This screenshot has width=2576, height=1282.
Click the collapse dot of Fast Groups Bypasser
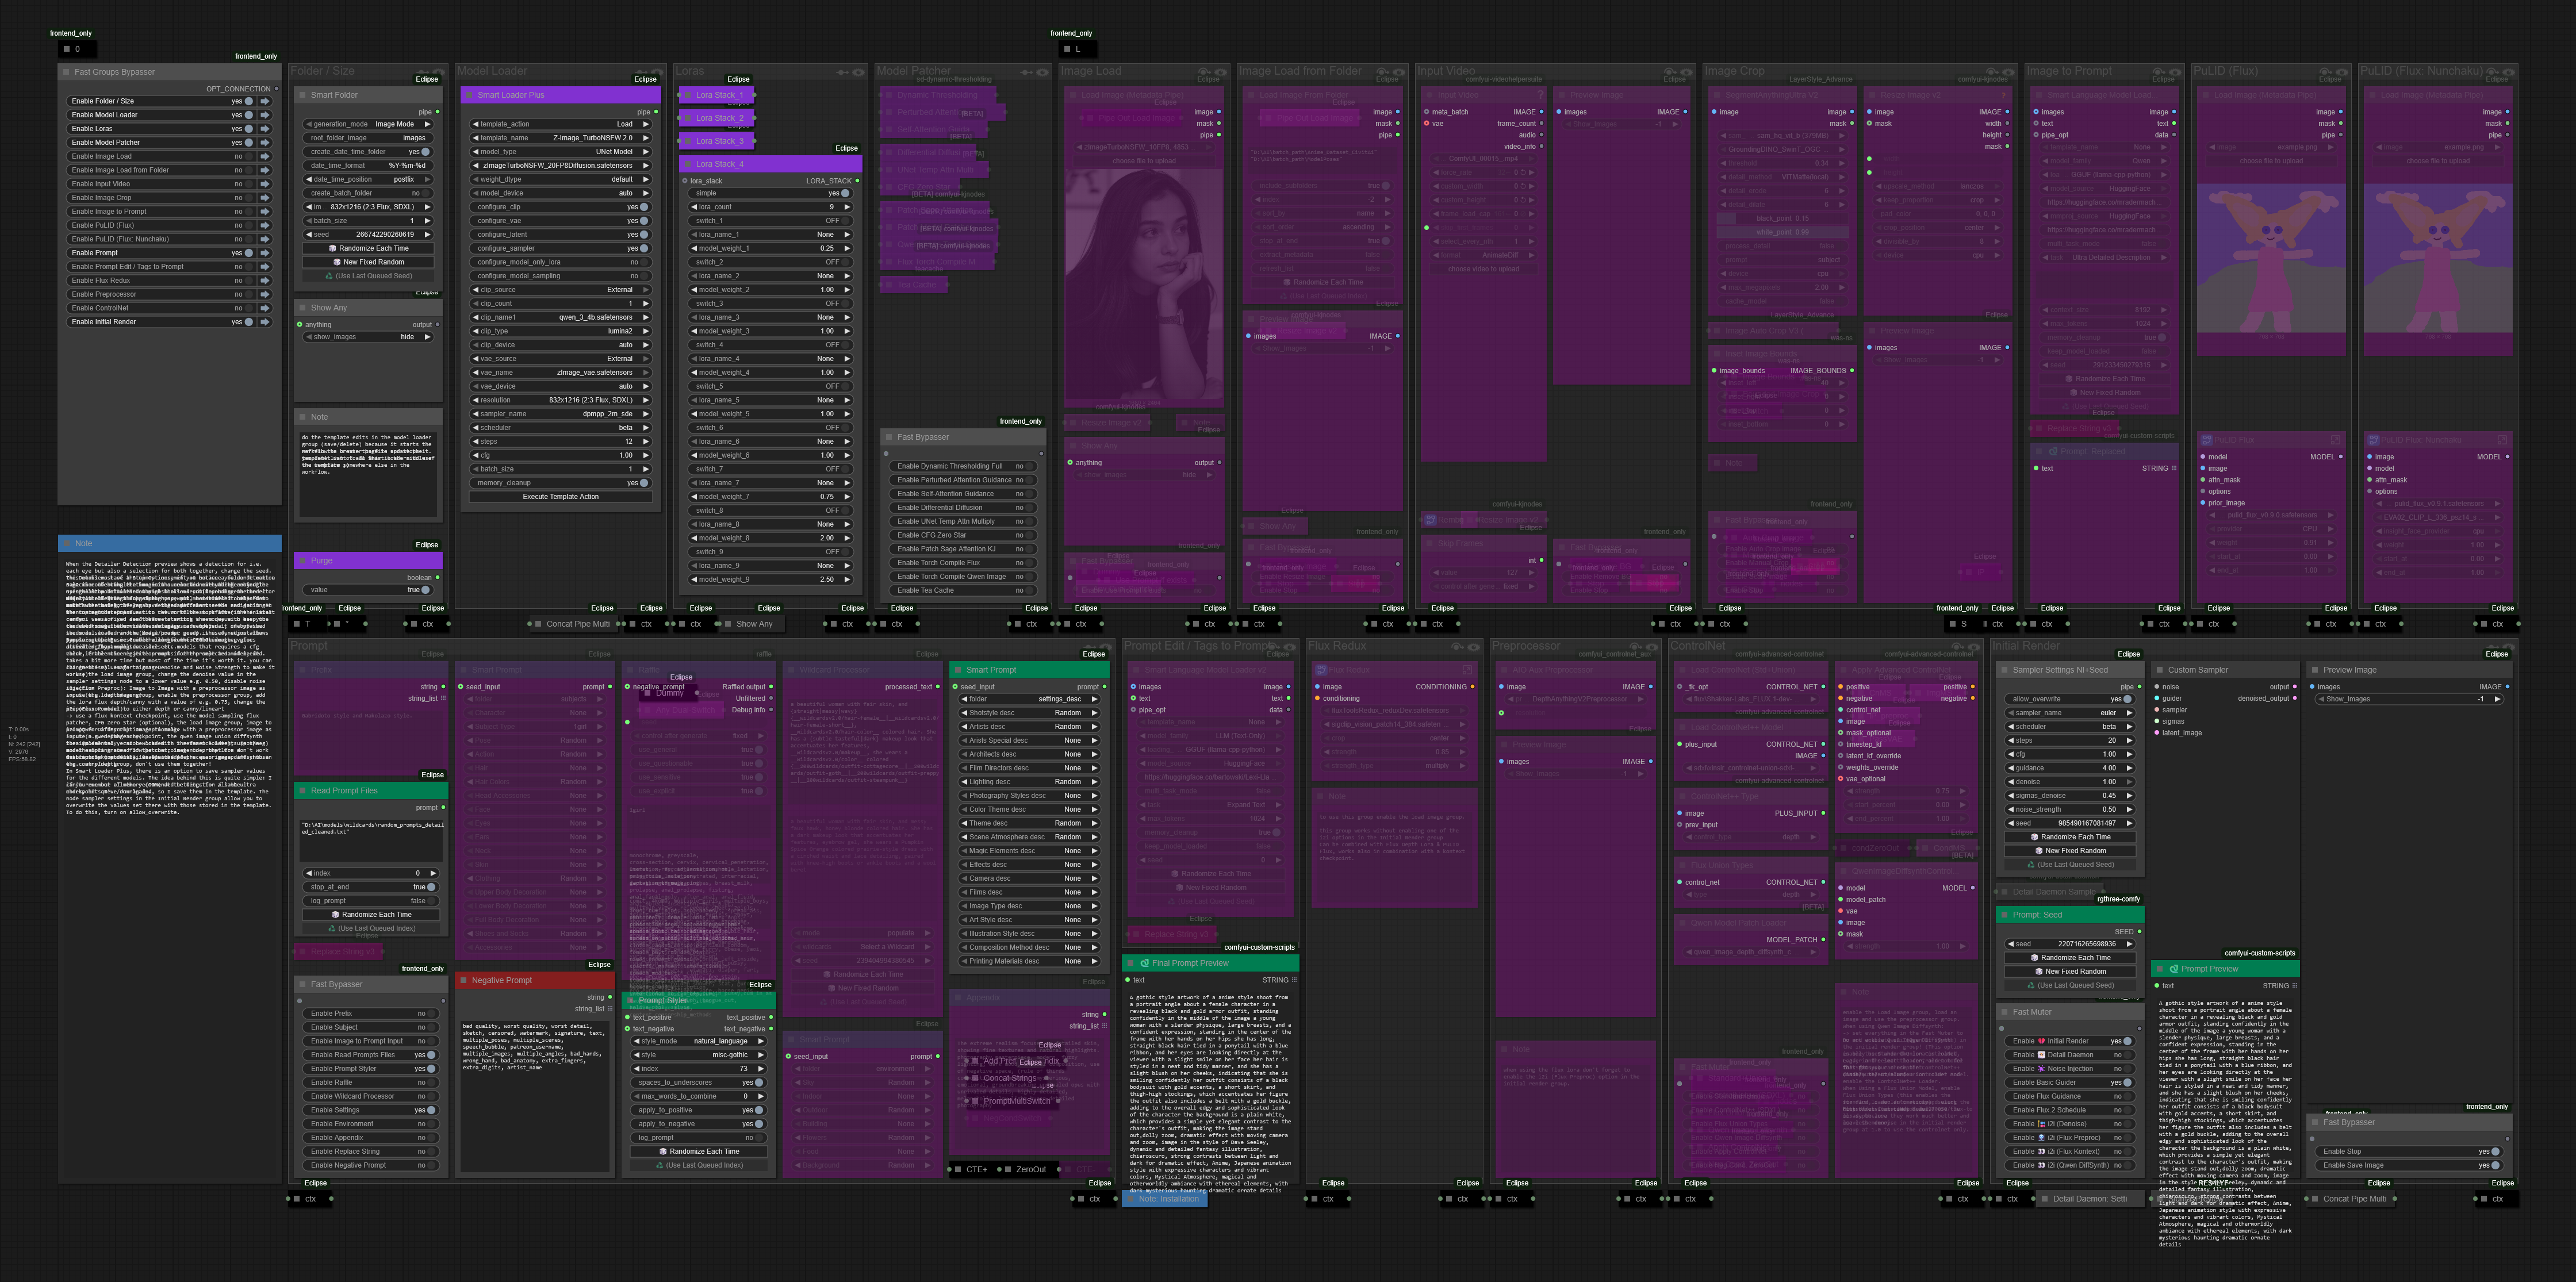pos(66,72)
